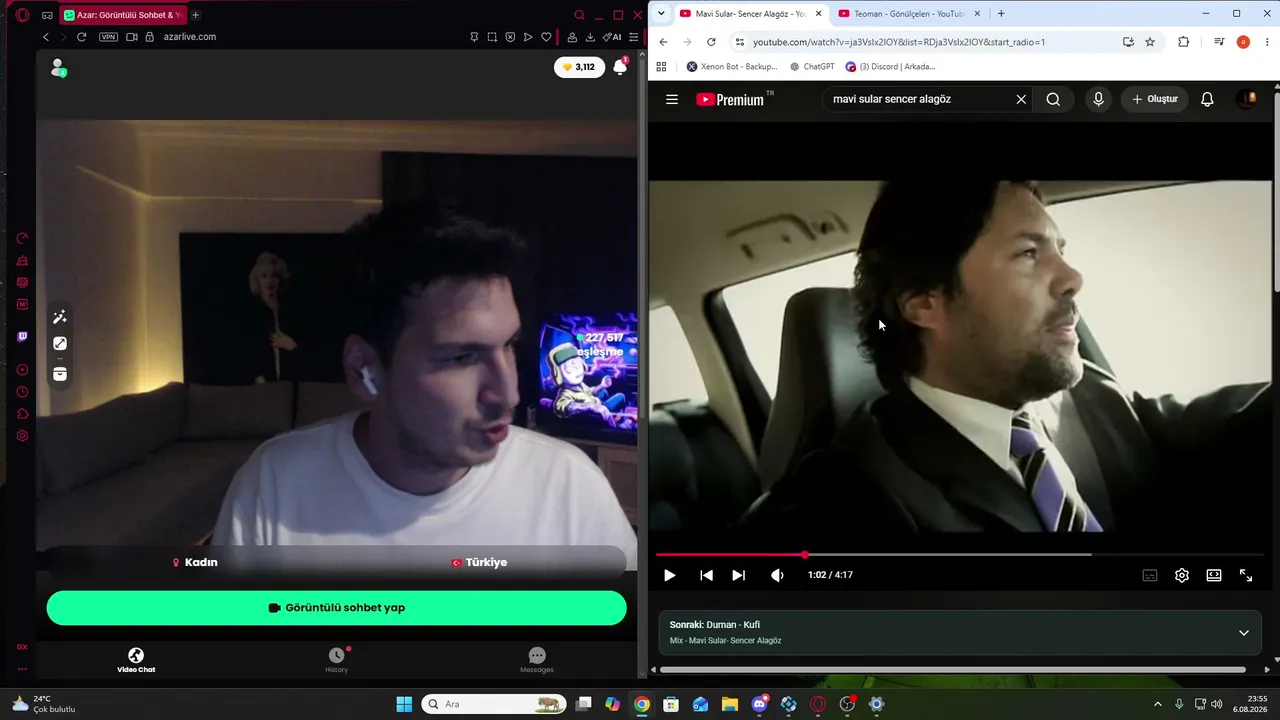This screenshot has height=720, width=1280.
Task: Toggle YouTube theater mode
Action: pos(1214,575)
